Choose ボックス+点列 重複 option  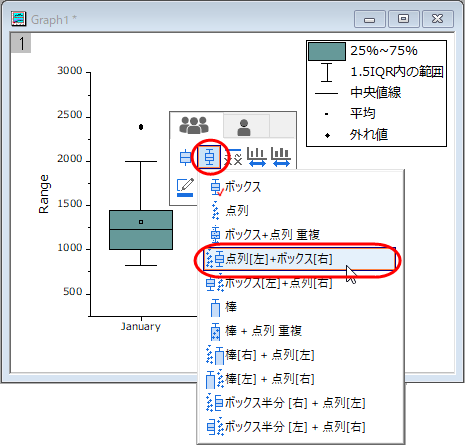265,235
